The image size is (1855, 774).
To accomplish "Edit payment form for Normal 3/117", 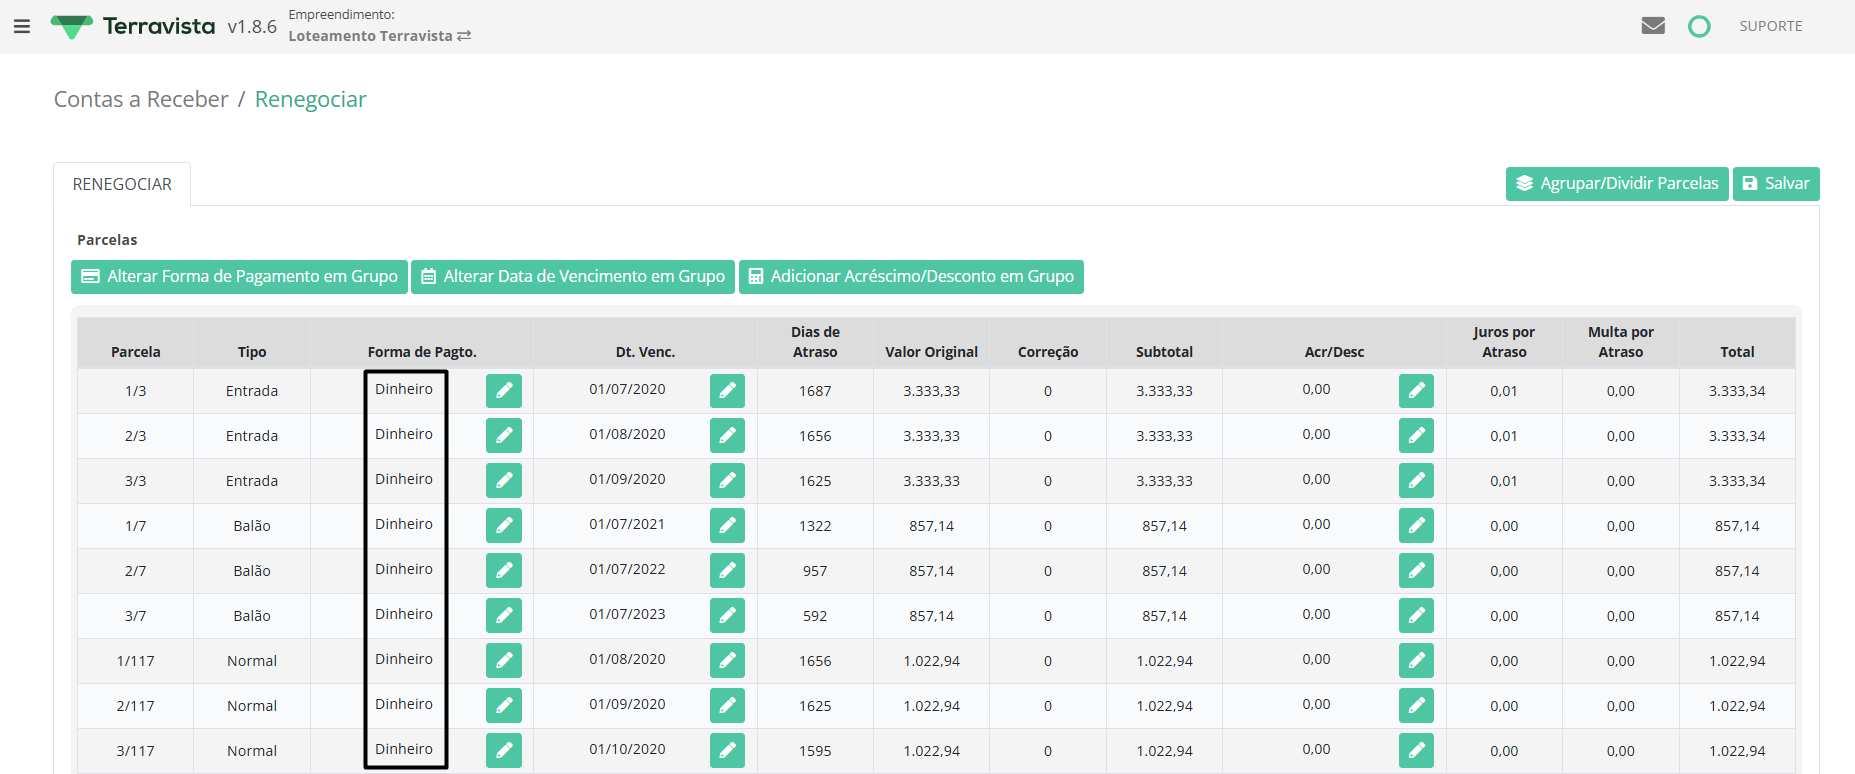I will 504,751.
